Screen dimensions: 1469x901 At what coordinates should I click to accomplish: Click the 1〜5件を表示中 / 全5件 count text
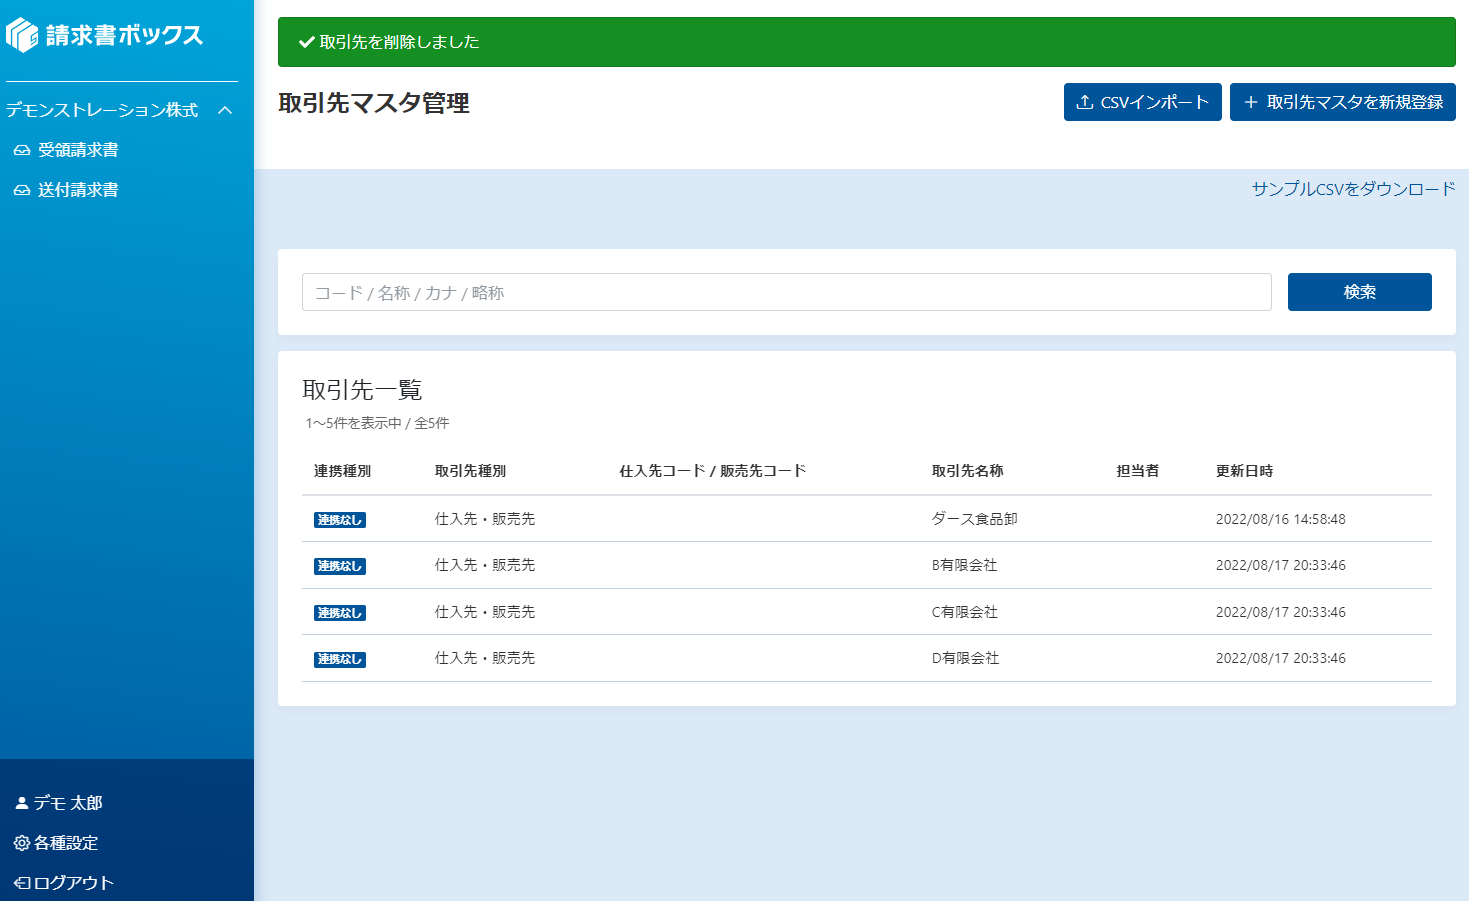(378, 423)
